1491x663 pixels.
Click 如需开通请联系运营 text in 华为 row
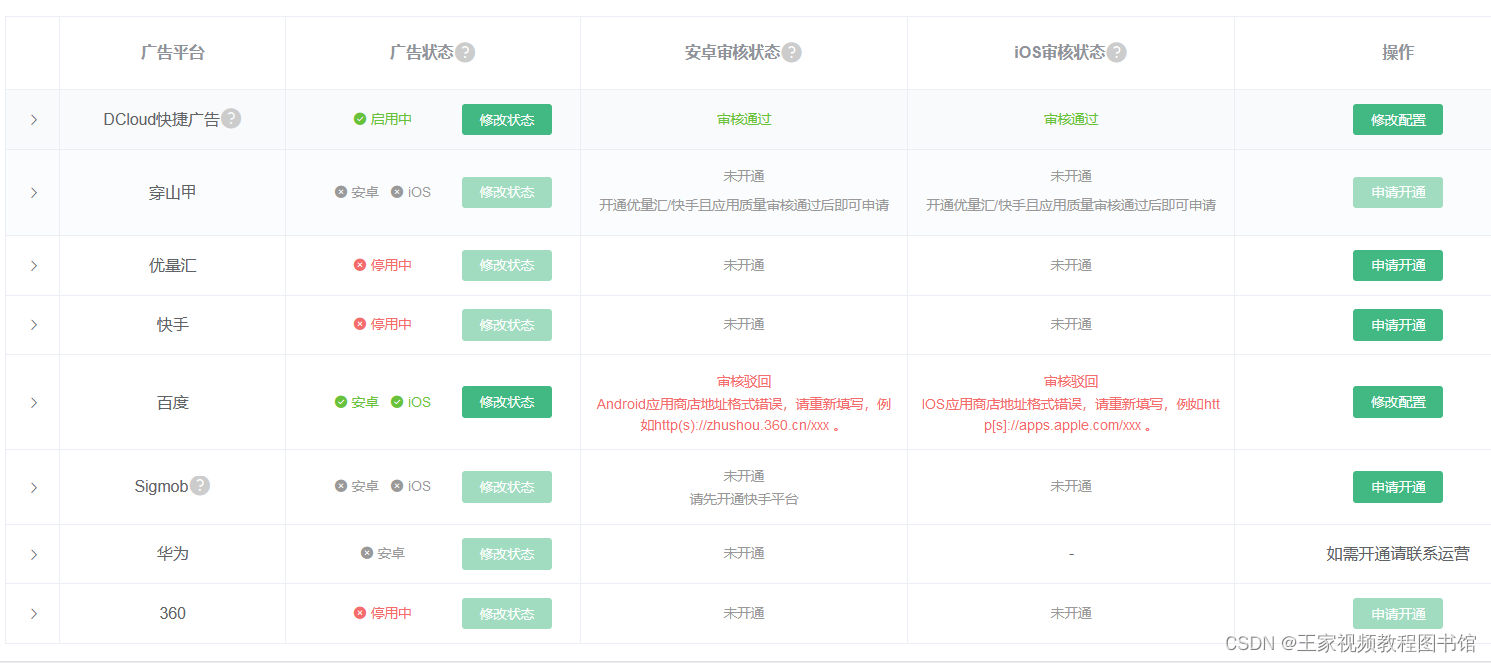coord(1398,554)
